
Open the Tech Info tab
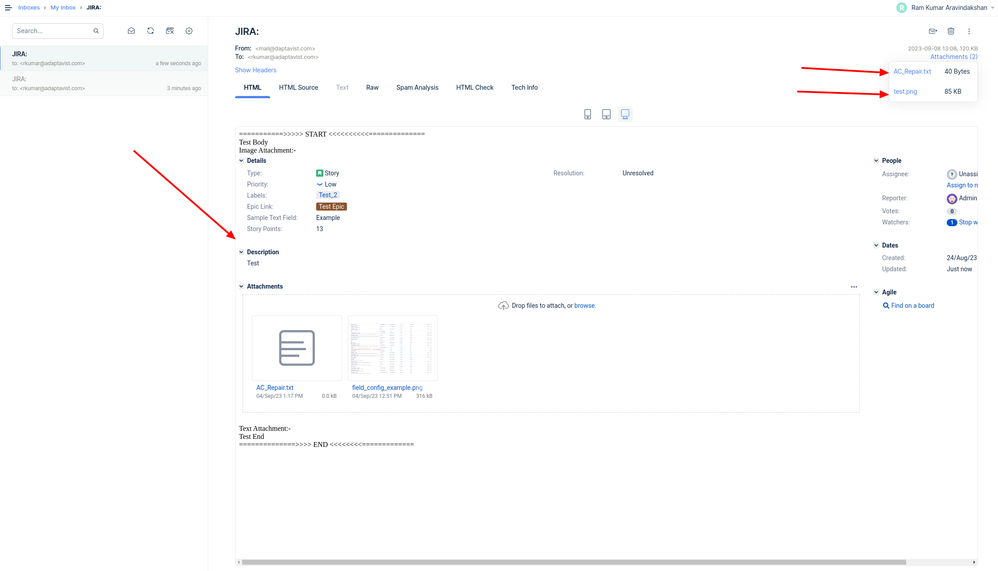pyautogui.click(x=524, y=88)
